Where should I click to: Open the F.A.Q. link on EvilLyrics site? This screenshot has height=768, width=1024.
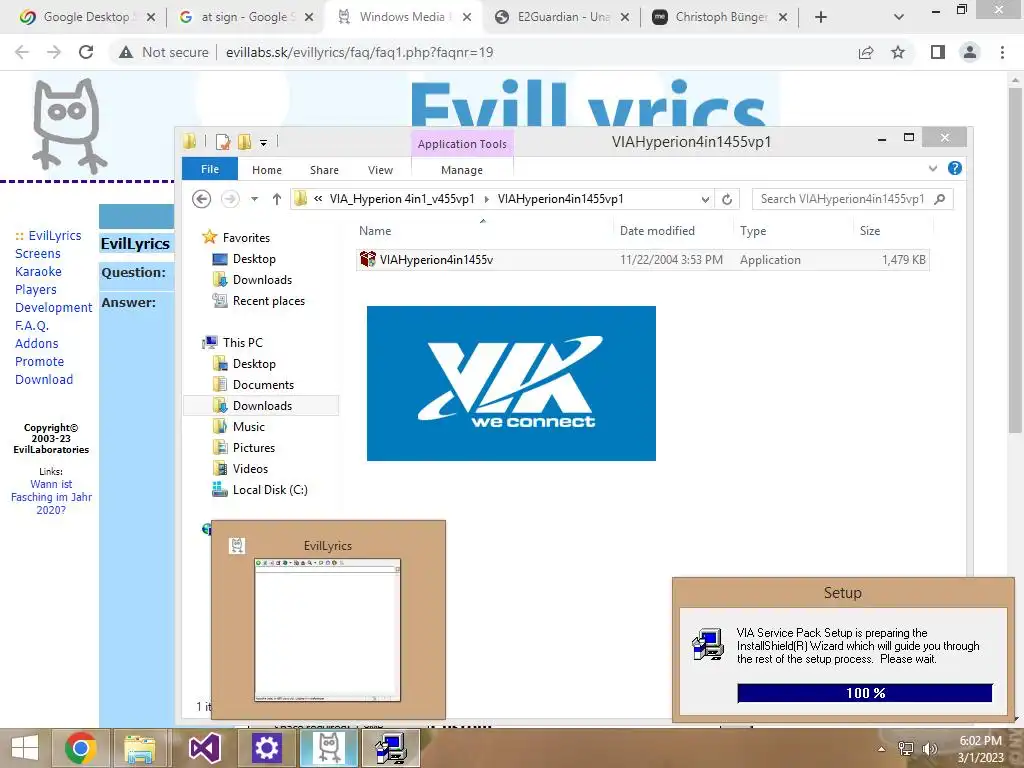[x=31, y=325]
